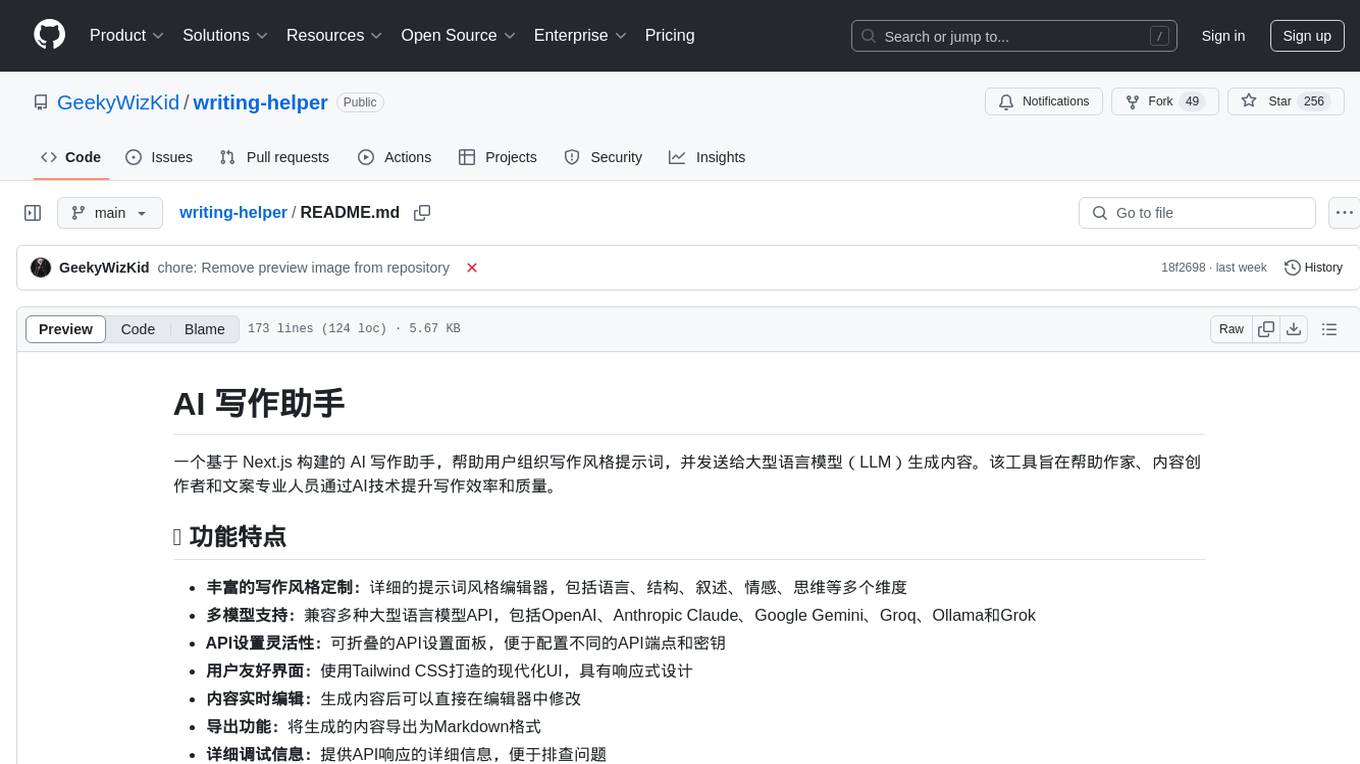Open the Raw file view
The image size is (1360, 764).
[1231, 329]
